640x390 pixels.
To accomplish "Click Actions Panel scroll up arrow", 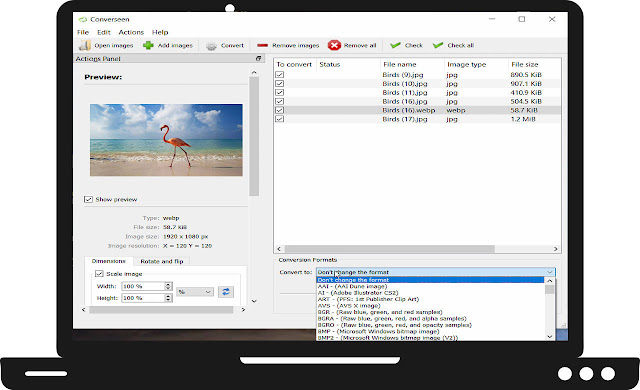I will coord(254,73).
